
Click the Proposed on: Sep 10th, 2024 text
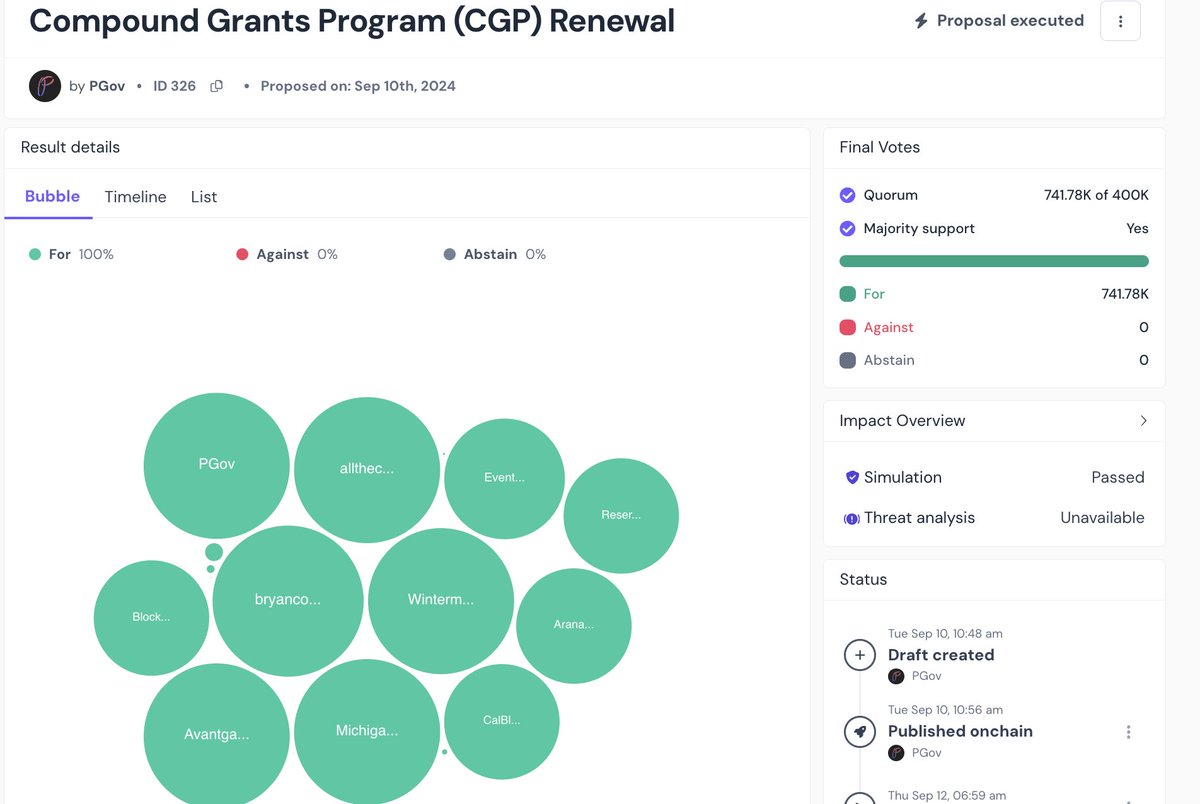(358, 86)
